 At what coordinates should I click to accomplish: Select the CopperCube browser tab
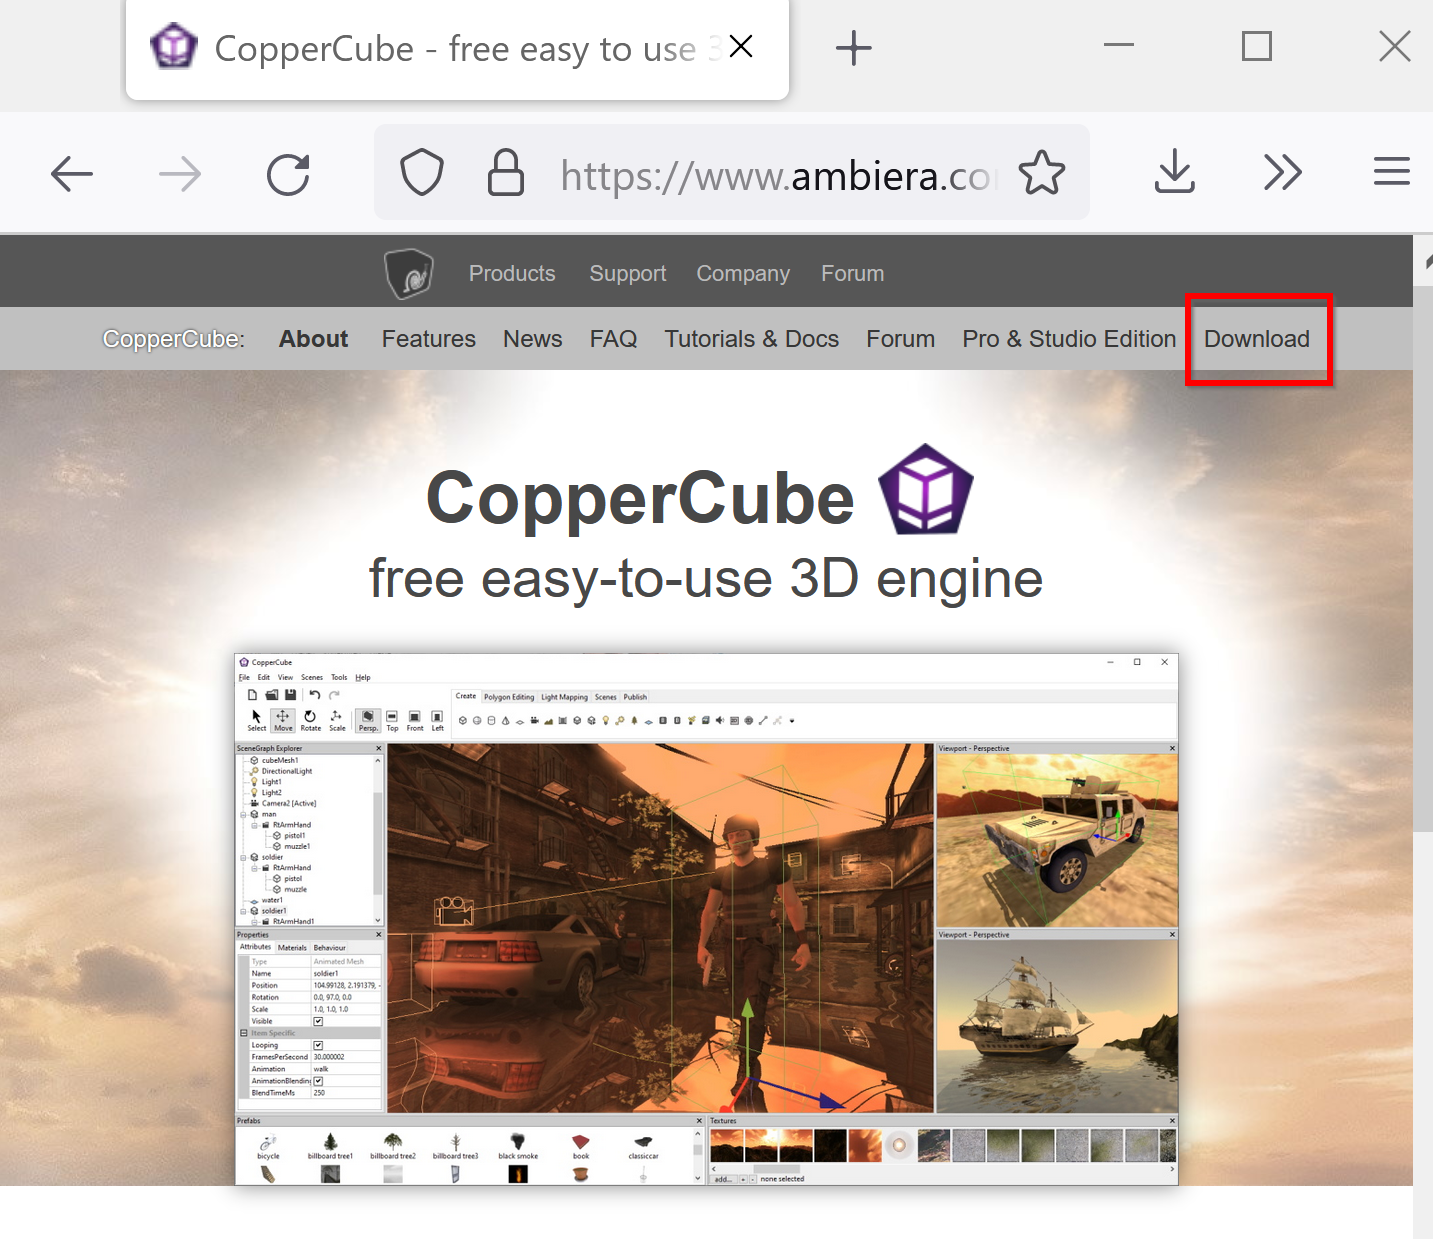coord(457,50)
